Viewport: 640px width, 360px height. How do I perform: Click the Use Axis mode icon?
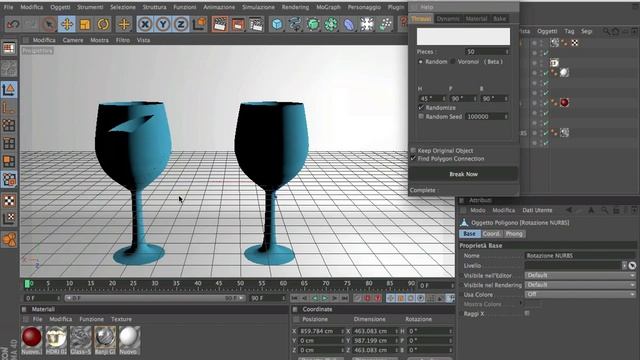[9, 108]
